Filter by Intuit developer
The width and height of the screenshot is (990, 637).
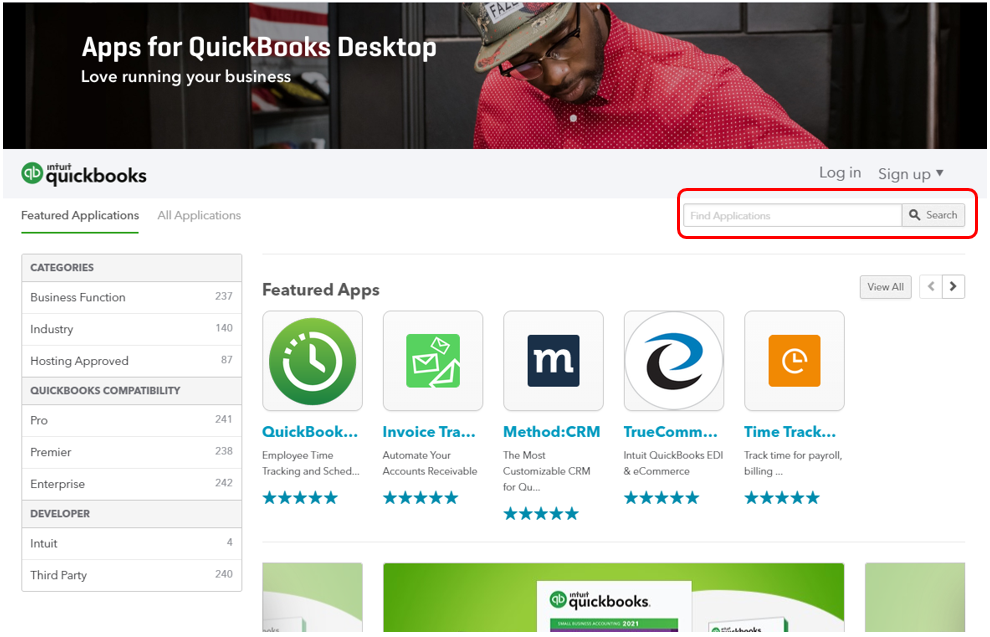click(131, 544)
